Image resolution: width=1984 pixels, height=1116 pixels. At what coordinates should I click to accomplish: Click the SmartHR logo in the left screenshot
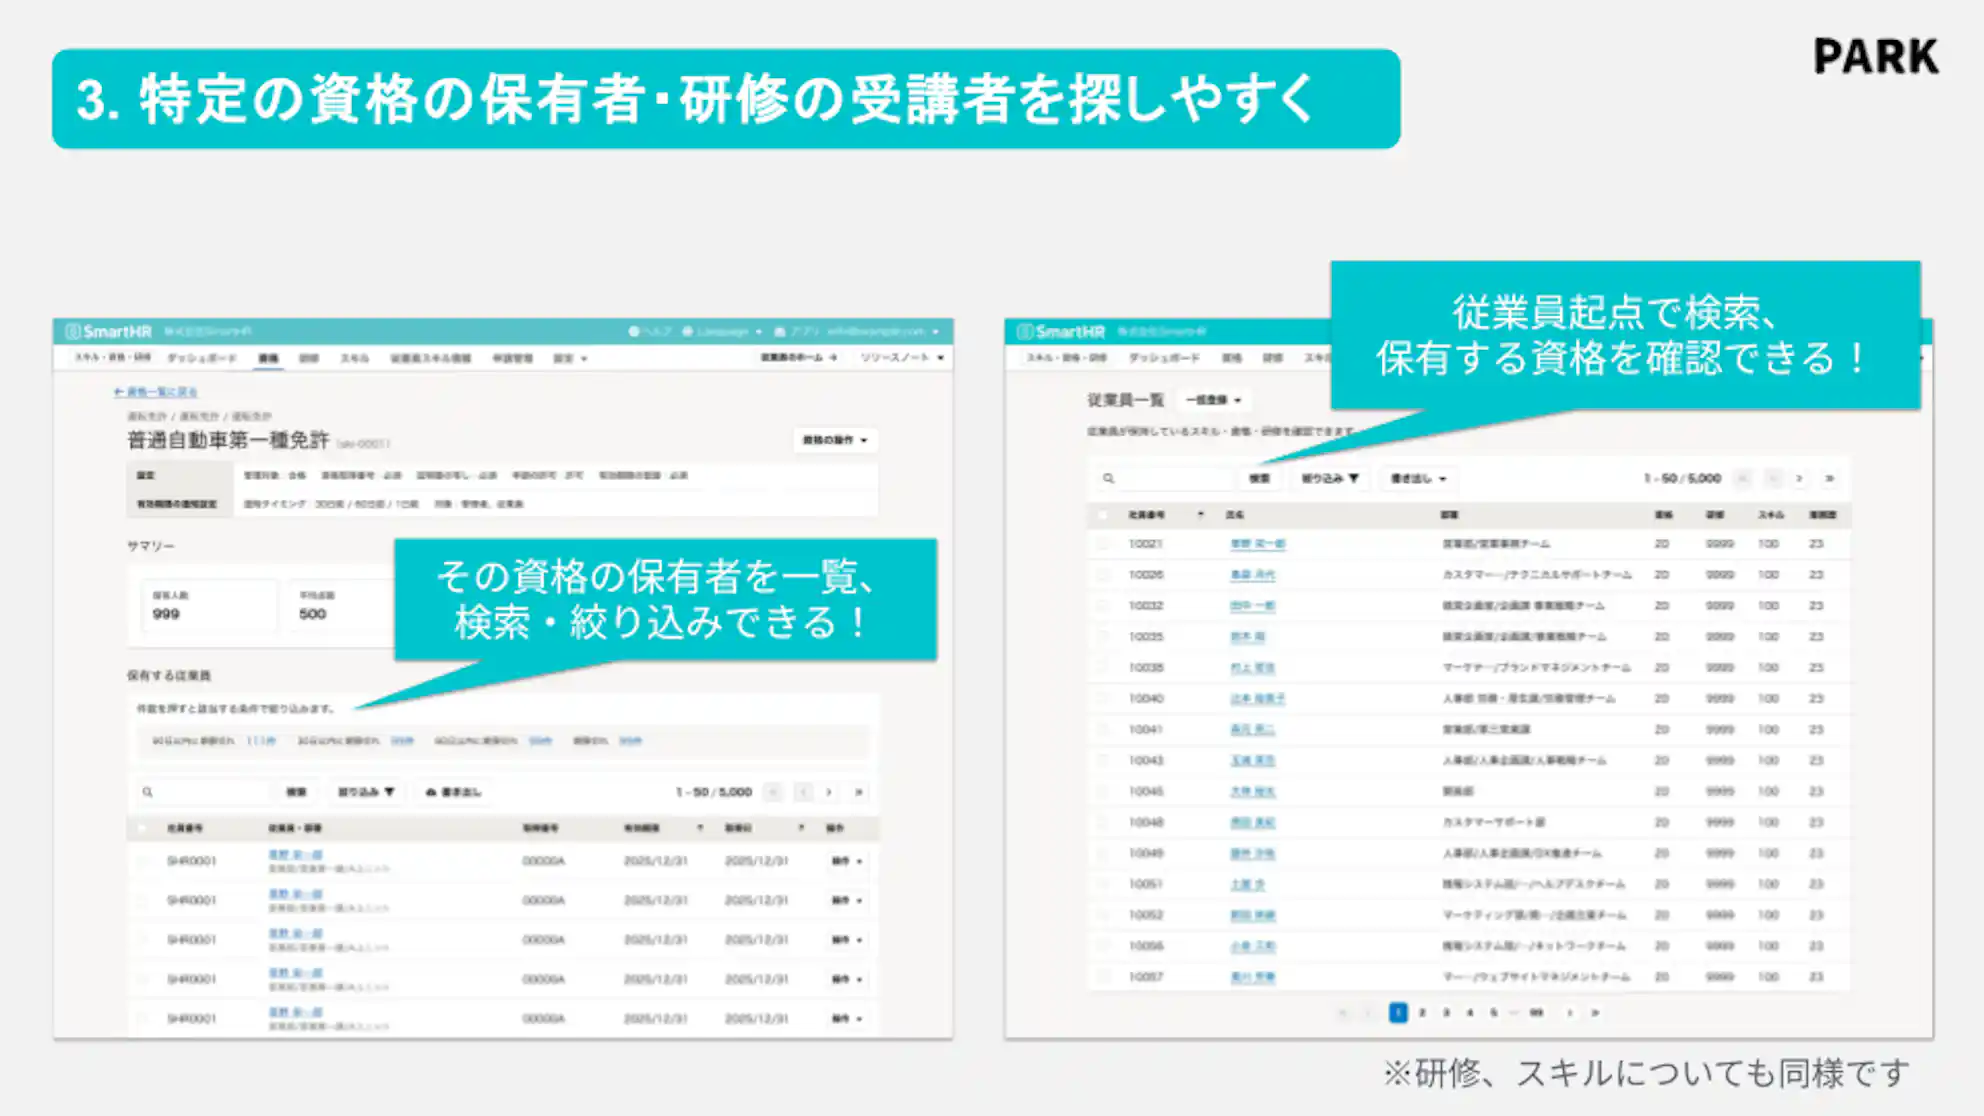click(108, 331)
